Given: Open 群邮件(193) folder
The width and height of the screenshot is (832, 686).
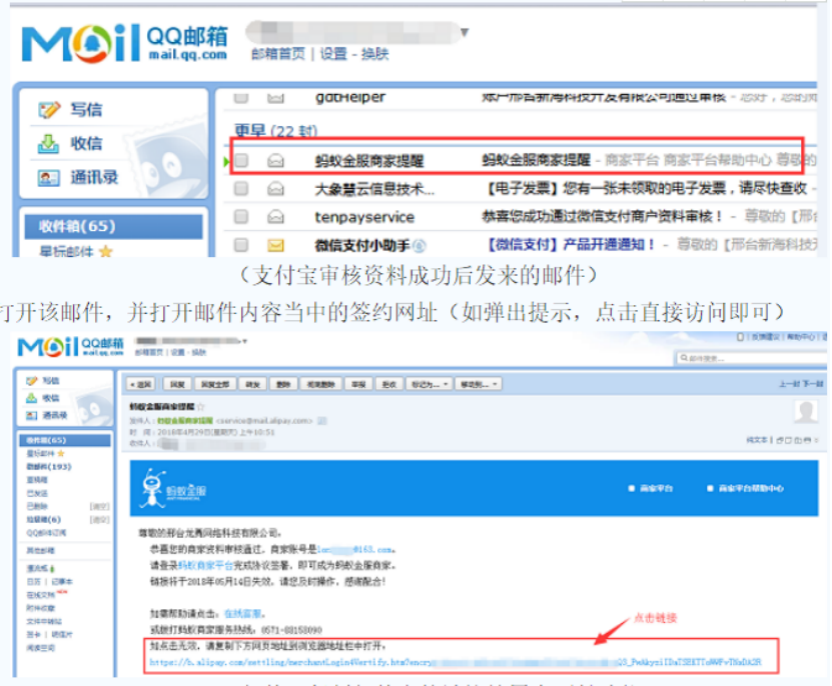Looking at the screenshot, I should (49, 467).
